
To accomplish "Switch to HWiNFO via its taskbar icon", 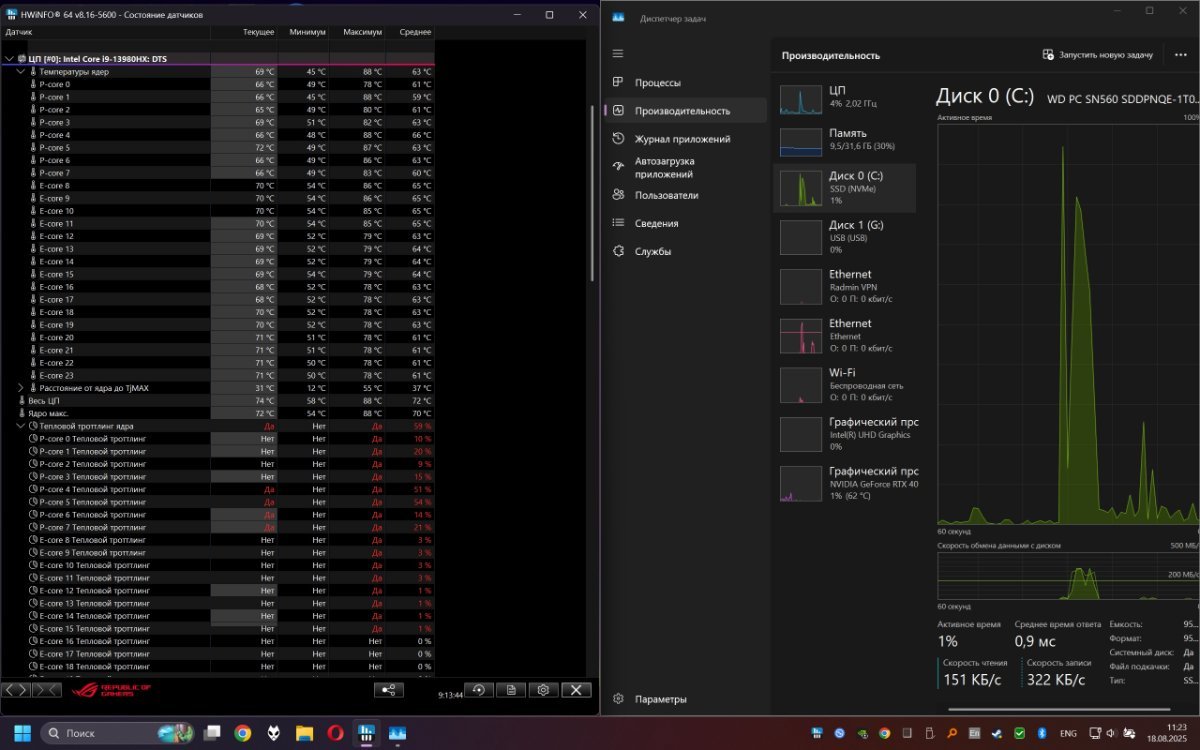I will click(366, 733).
